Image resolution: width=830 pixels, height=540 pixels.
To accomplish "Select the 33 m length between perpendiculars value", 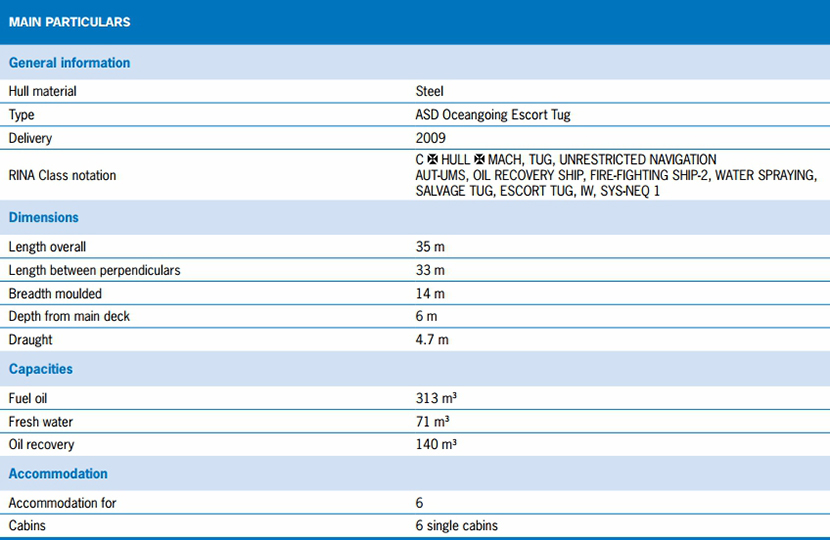I will pyautogui.click(x=430, y=270).
